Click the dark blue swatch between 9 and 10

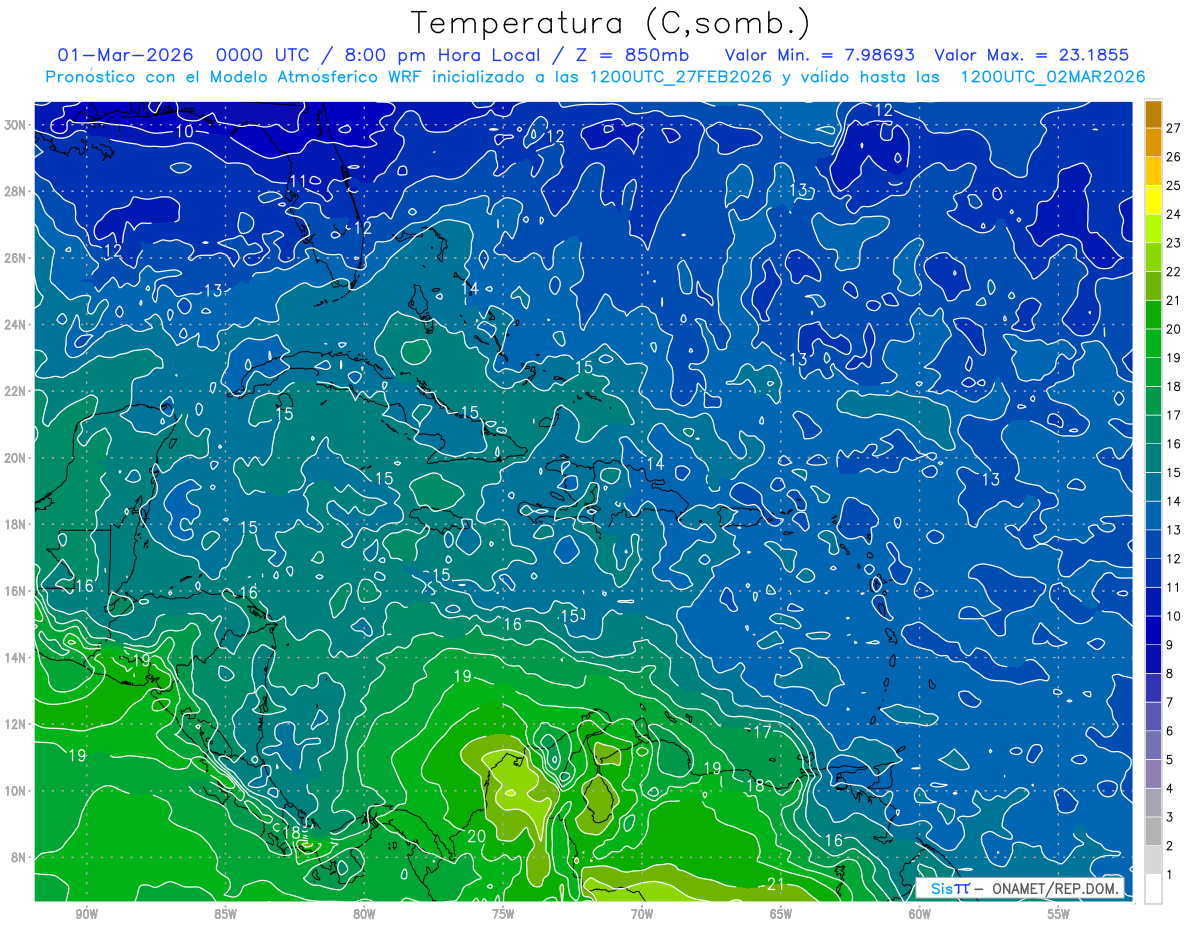point(1153,630)
